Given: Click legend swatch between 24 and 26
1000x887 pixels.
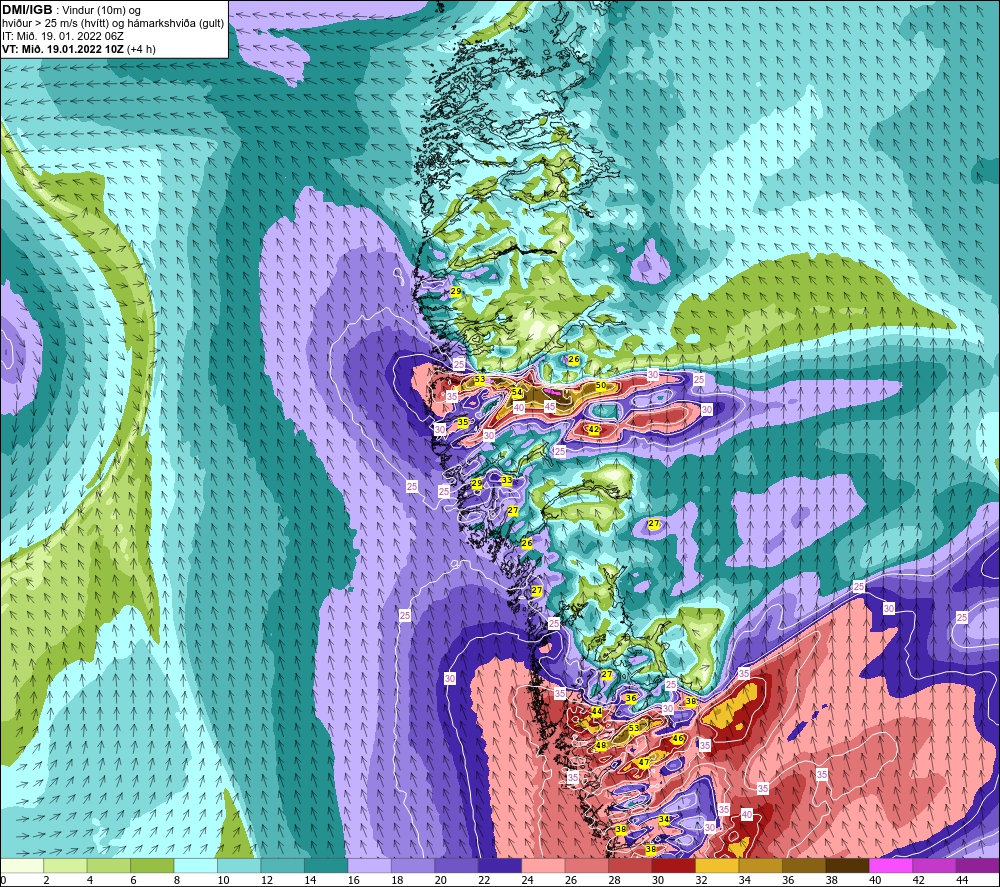Looking at the screenshot, I should click(543, 865).
